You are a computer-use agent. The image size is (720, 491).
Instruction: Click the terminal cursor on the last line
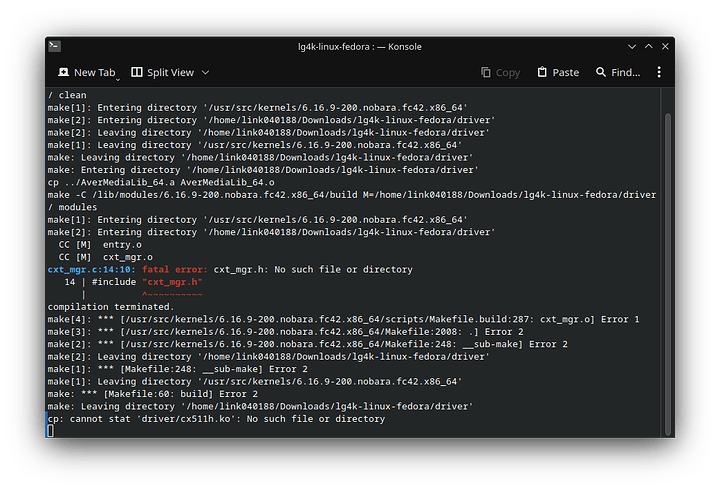(51, 431)
